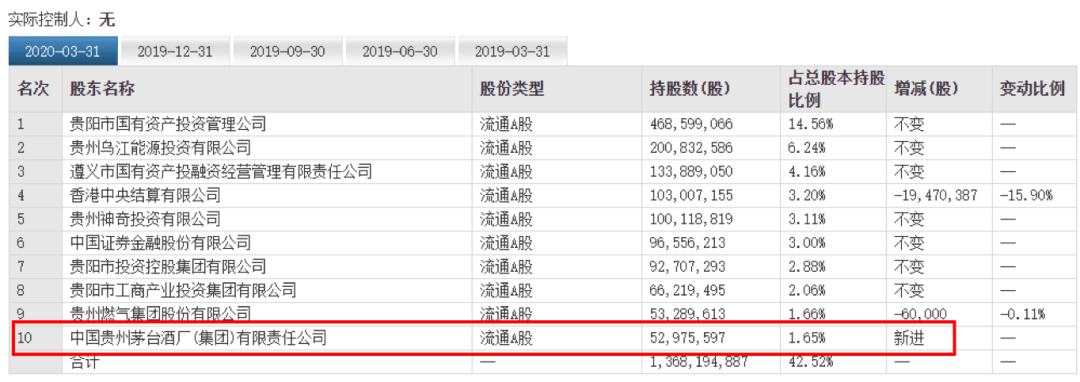The height and width of the screenshot is (382, 1080).
Task: Select the 2019-09-30 tab
Action: tap(287, 52)
